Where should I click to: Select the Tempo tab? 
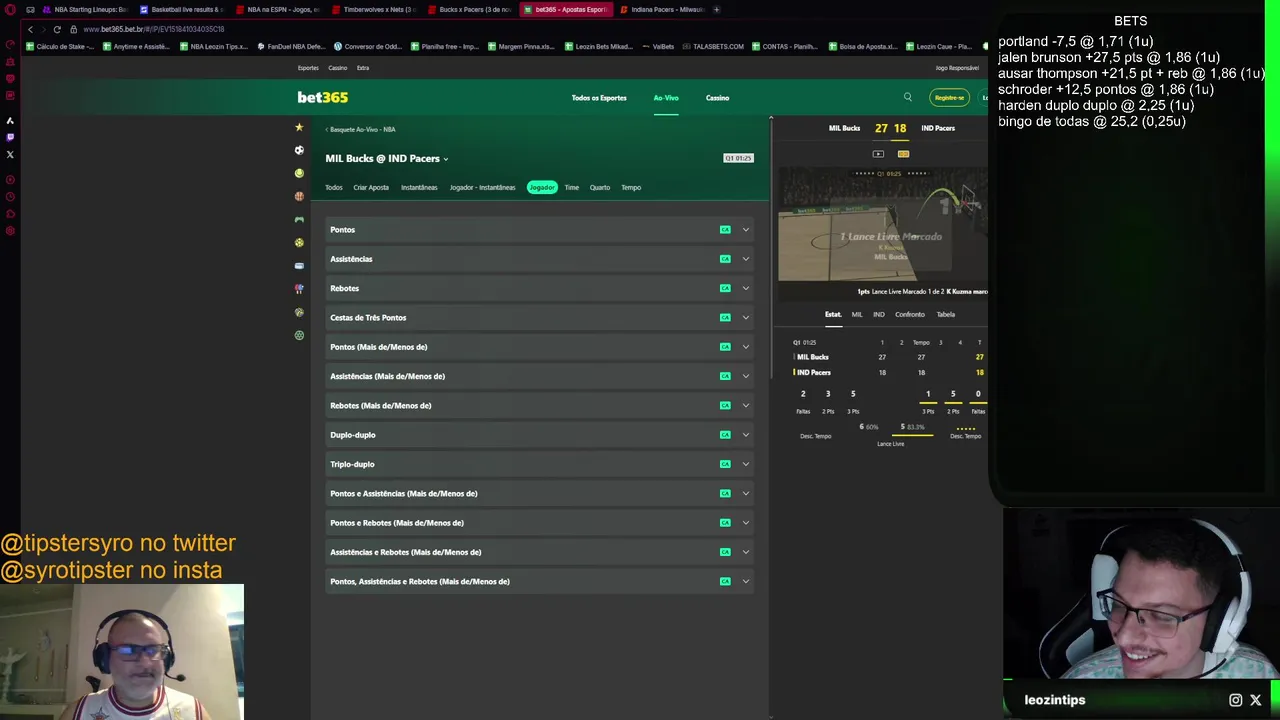click(631, 187)
